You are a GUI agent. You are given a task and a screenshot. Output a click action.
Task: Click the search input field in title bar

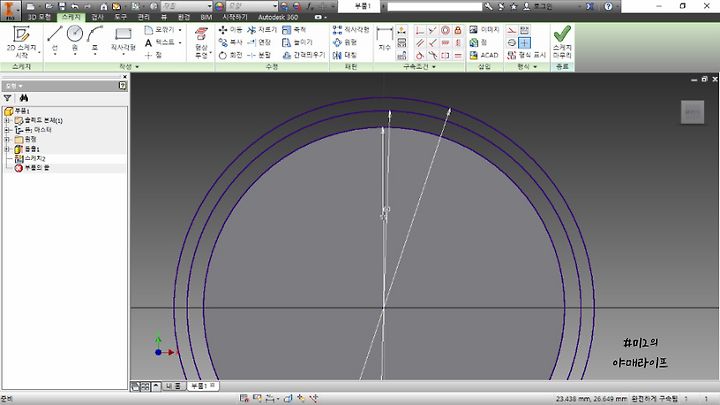tap(434, 6)
